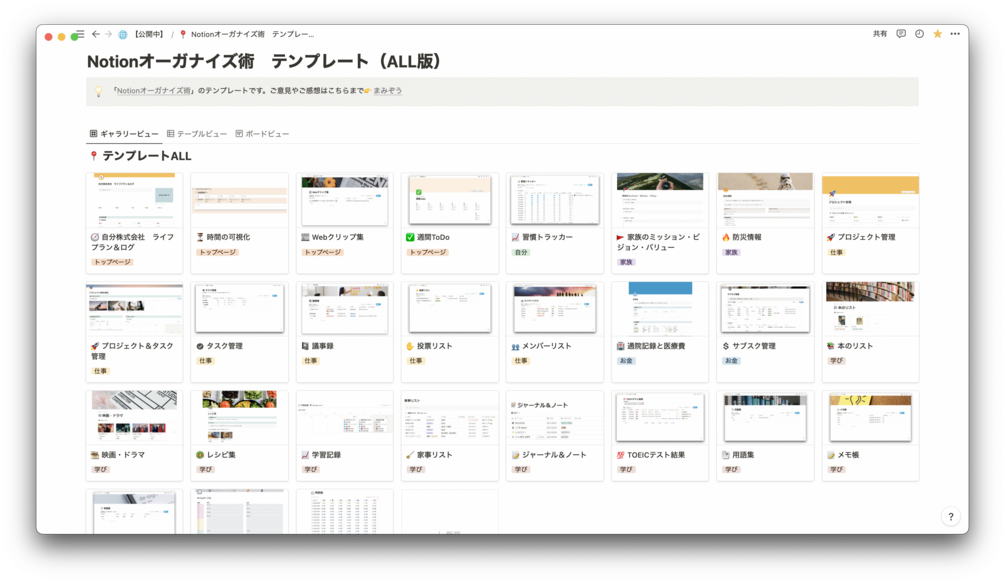The width and height of the screenshot is (1005, 582).
Task: Click flag icon of 家族のミッション card
Action: (620, 237)
